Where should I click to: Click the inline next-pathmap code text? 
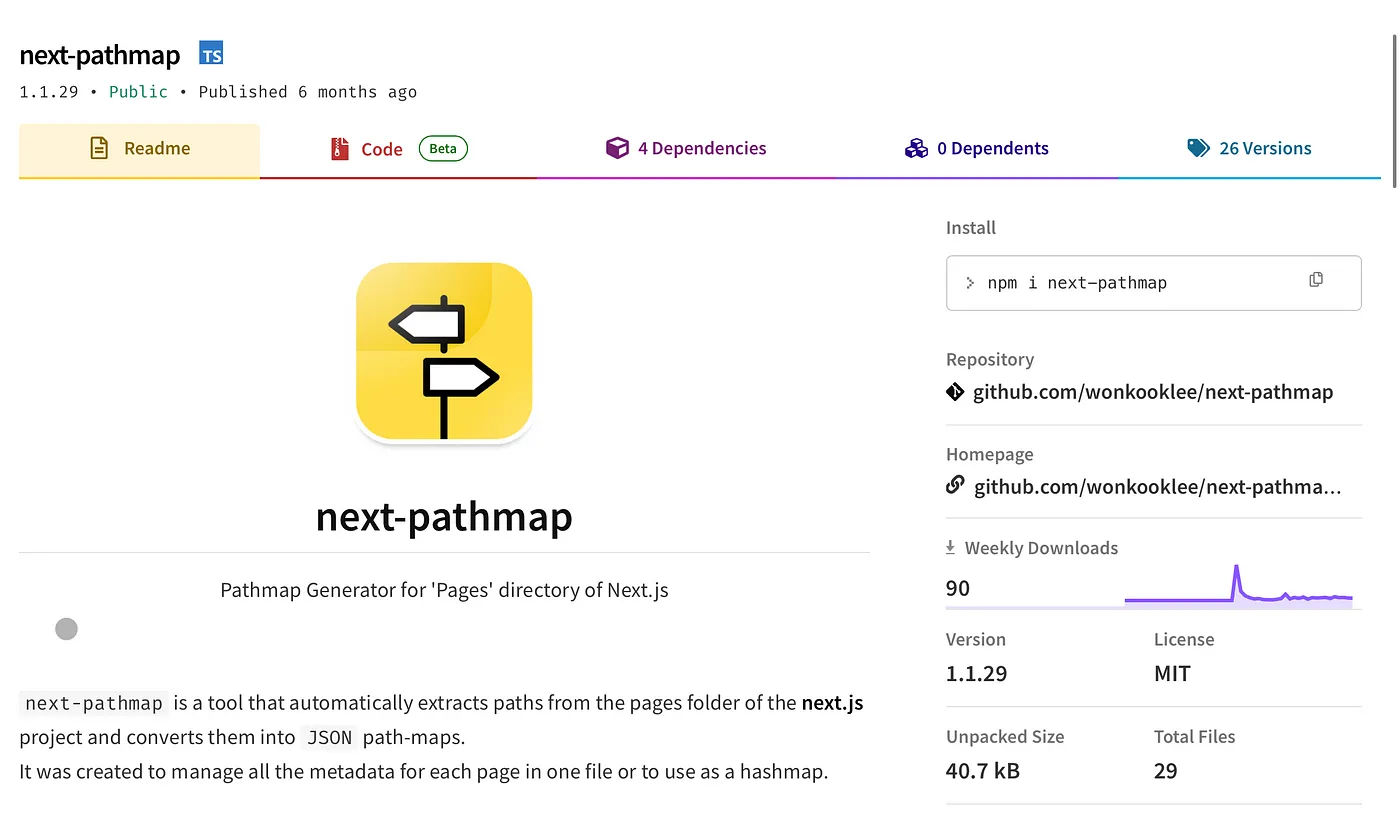(x=94, y=703)
